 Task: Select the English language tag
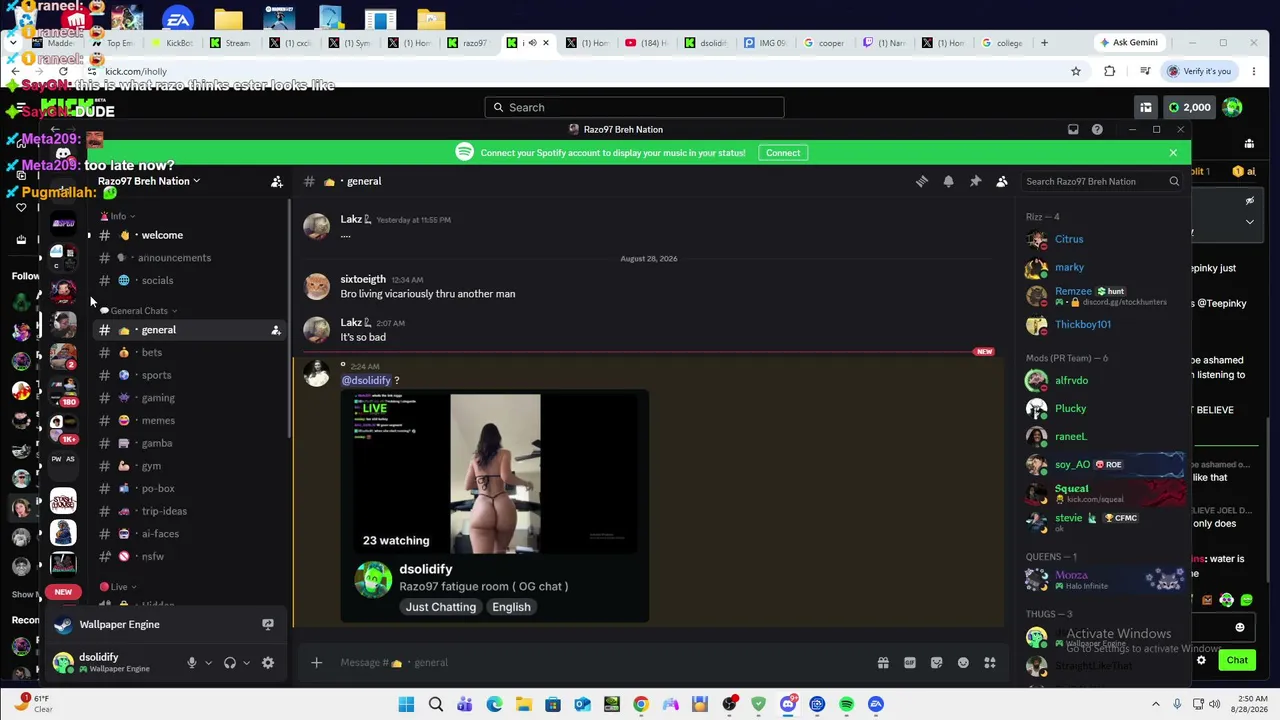[511, 607]
